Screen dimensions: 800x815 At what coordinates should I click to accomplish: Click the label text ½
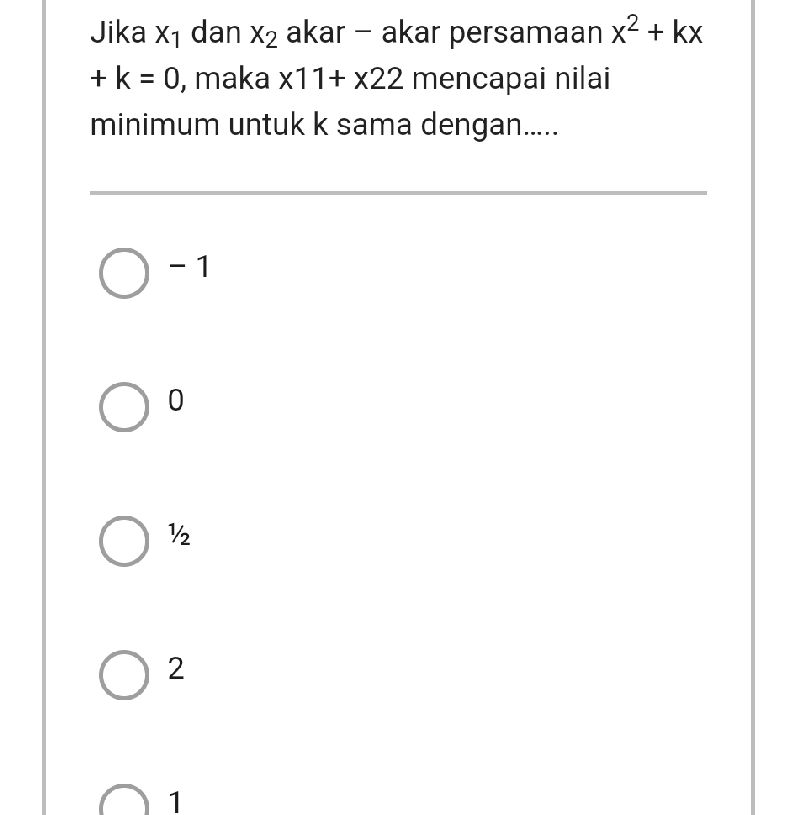pyautogui.click(x=181, y=536)
